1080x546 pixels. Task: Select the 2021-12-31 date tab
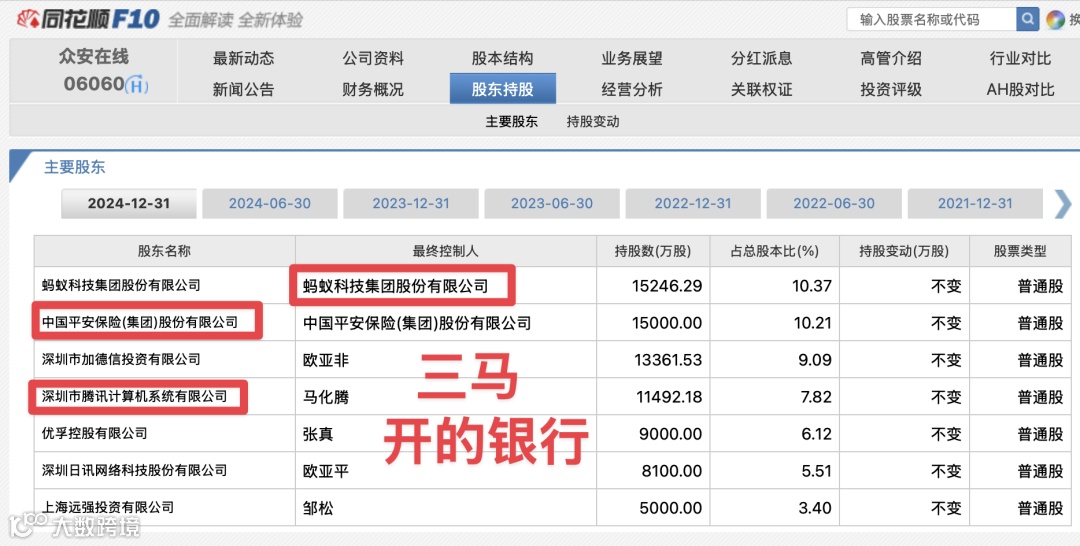975,204
